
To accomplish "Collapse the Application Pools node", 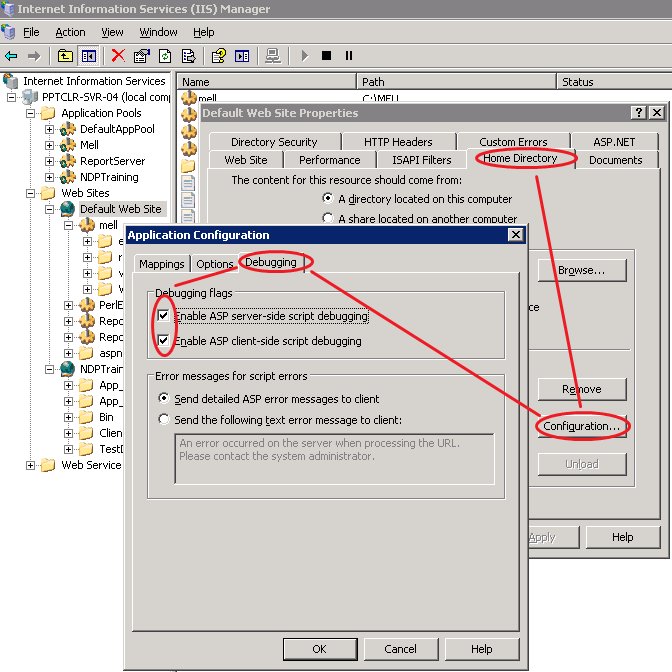I will click(30, 113).
